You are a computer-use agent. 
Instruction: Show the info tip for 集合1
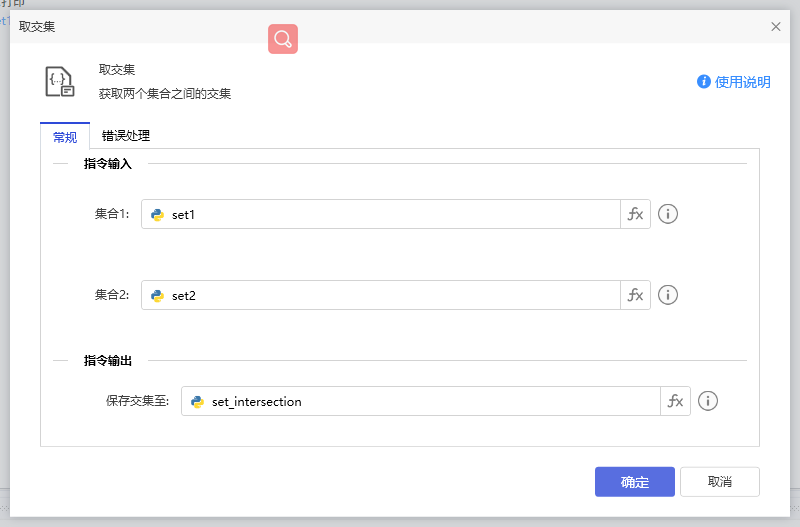pyautogui.click(x=668, y=214)
